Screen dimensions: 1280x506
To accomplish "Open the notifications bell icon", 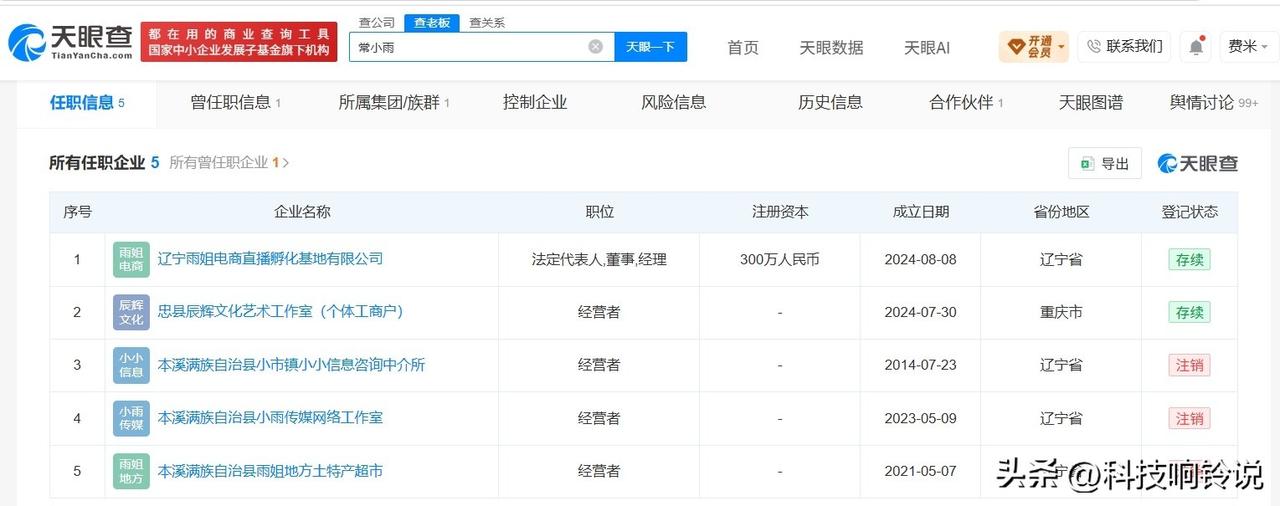I will point(1196,46).
